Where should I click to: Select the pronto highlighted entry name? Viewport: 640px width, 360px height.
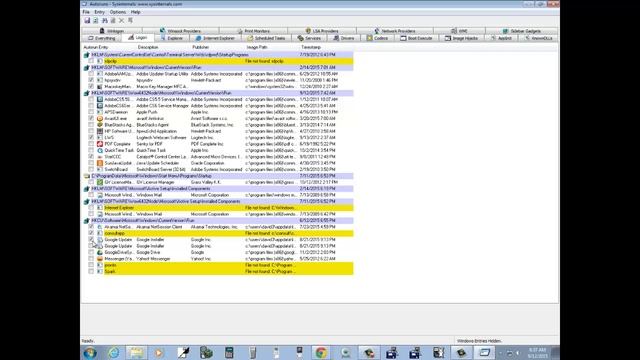[x=110, y=265]
